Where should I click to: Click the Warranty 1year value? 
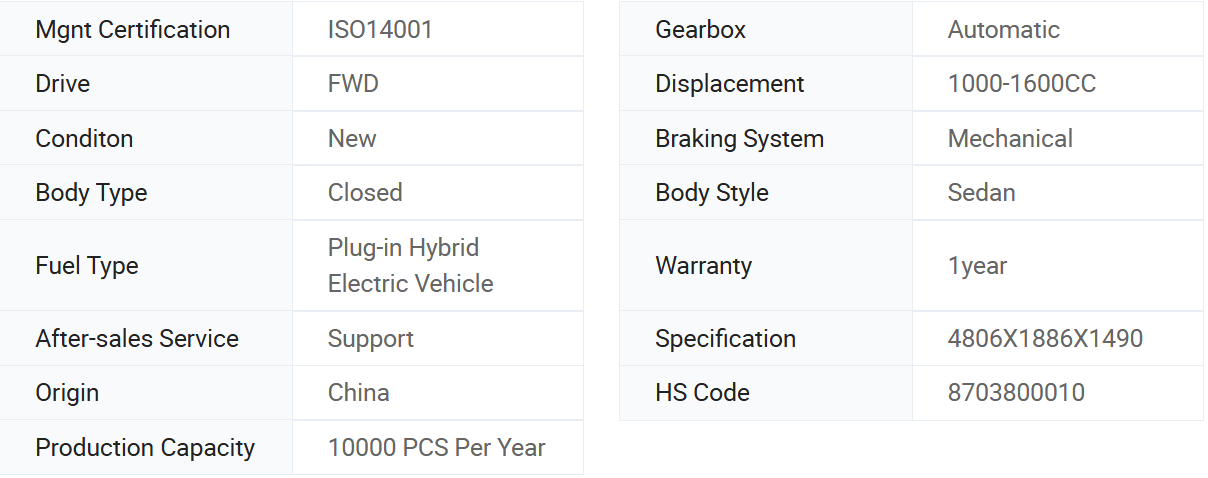click(977, 265)
